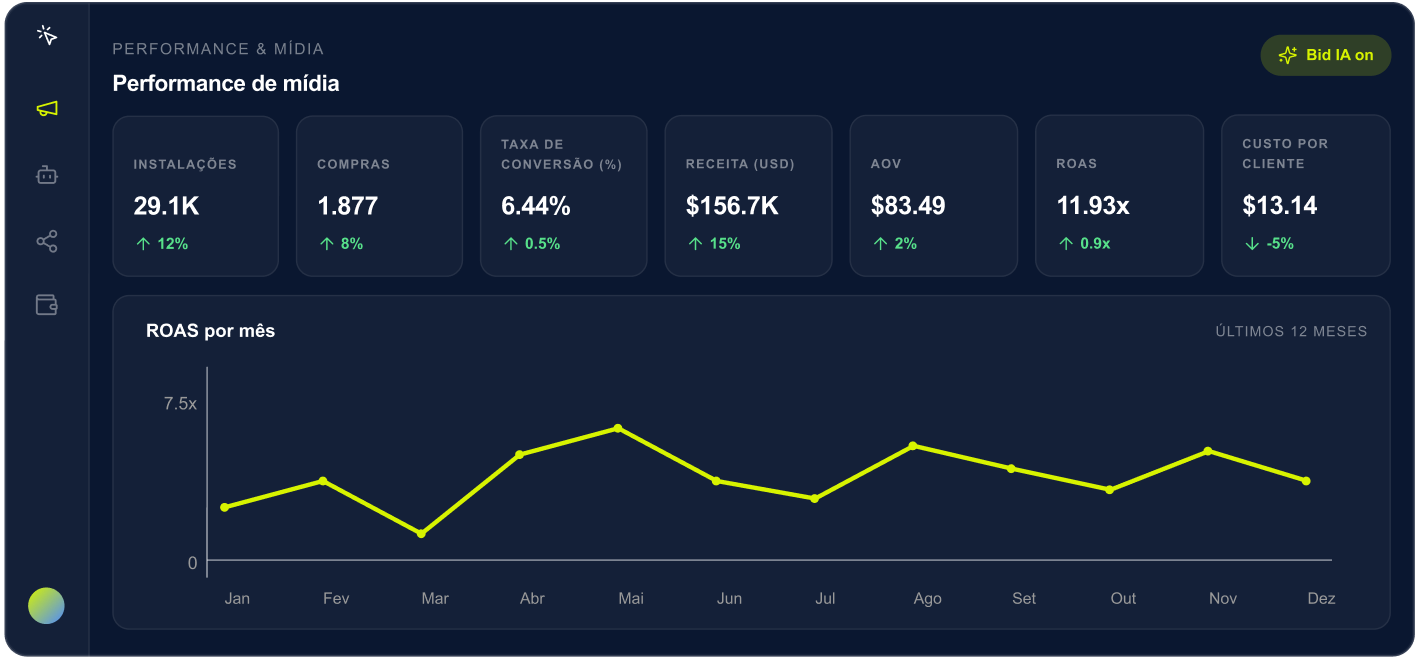Select the Taxa de Conversão card
This screenshot has width=1415, height=659.
(x=564, y=196)
